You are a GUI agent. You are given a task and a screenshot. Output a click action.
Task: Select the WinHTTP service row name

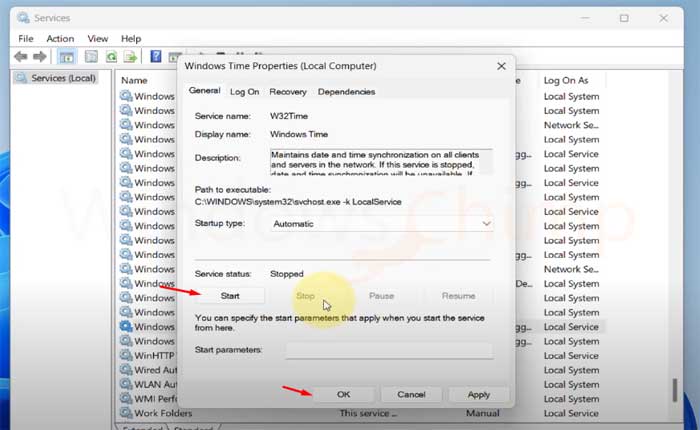[x=154, y=356]
